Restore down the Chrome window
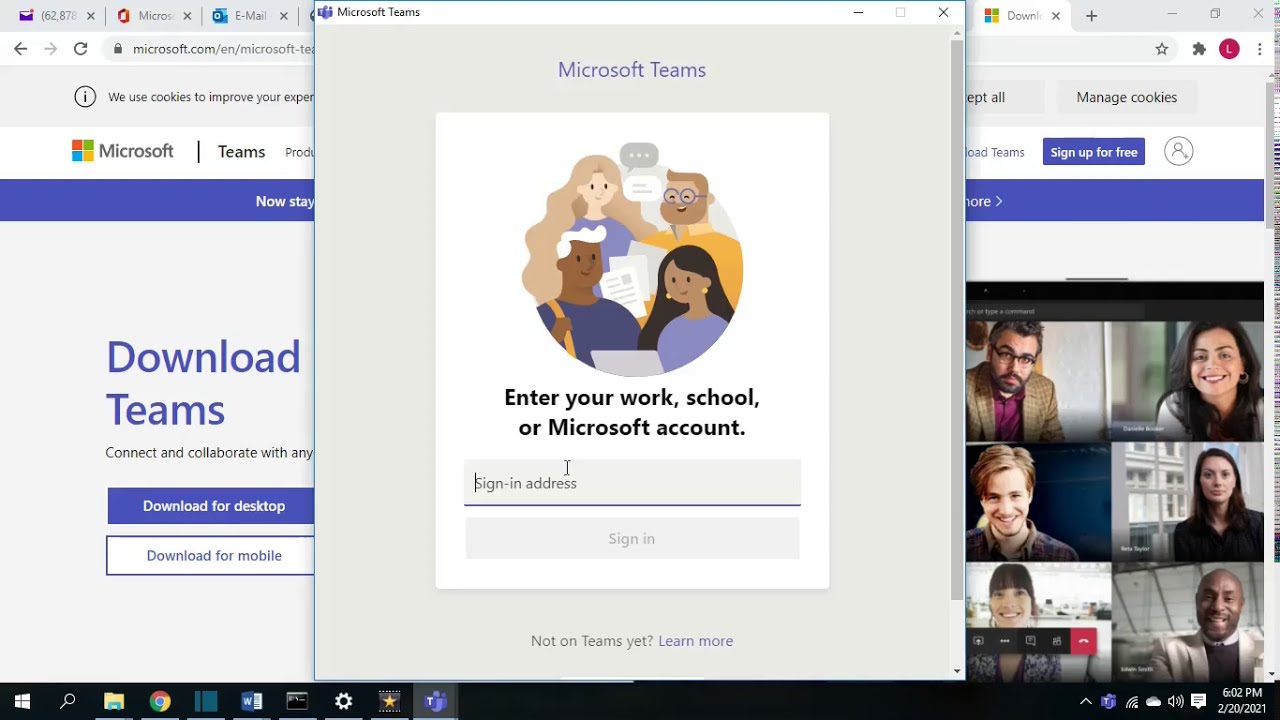 click(1215, 14)
